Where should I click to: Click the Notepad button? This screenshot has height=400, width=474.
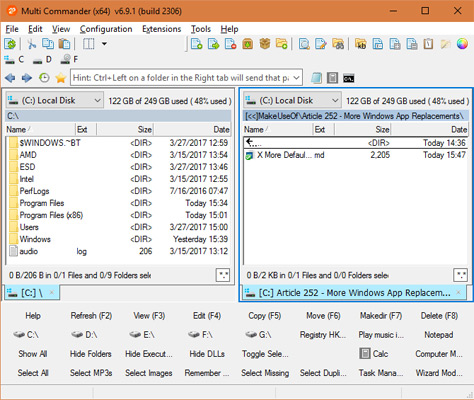click(439, 335)
